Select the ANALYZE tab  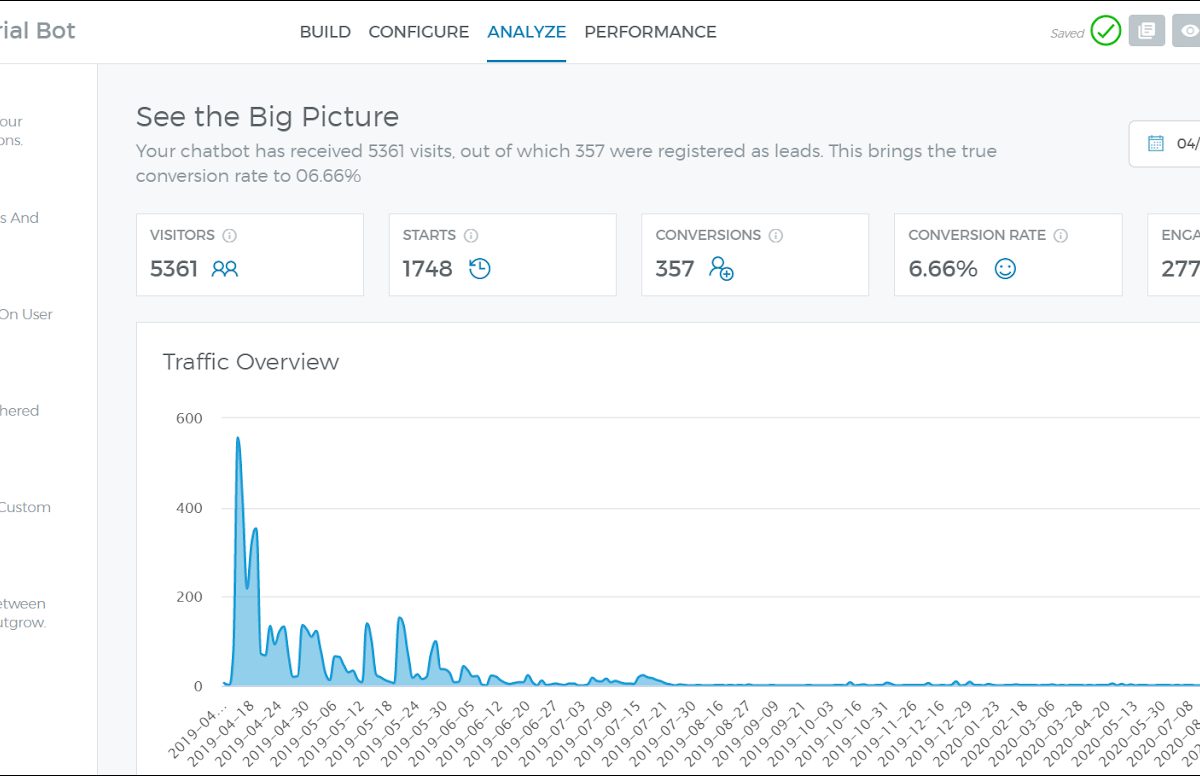pos(526,32)
